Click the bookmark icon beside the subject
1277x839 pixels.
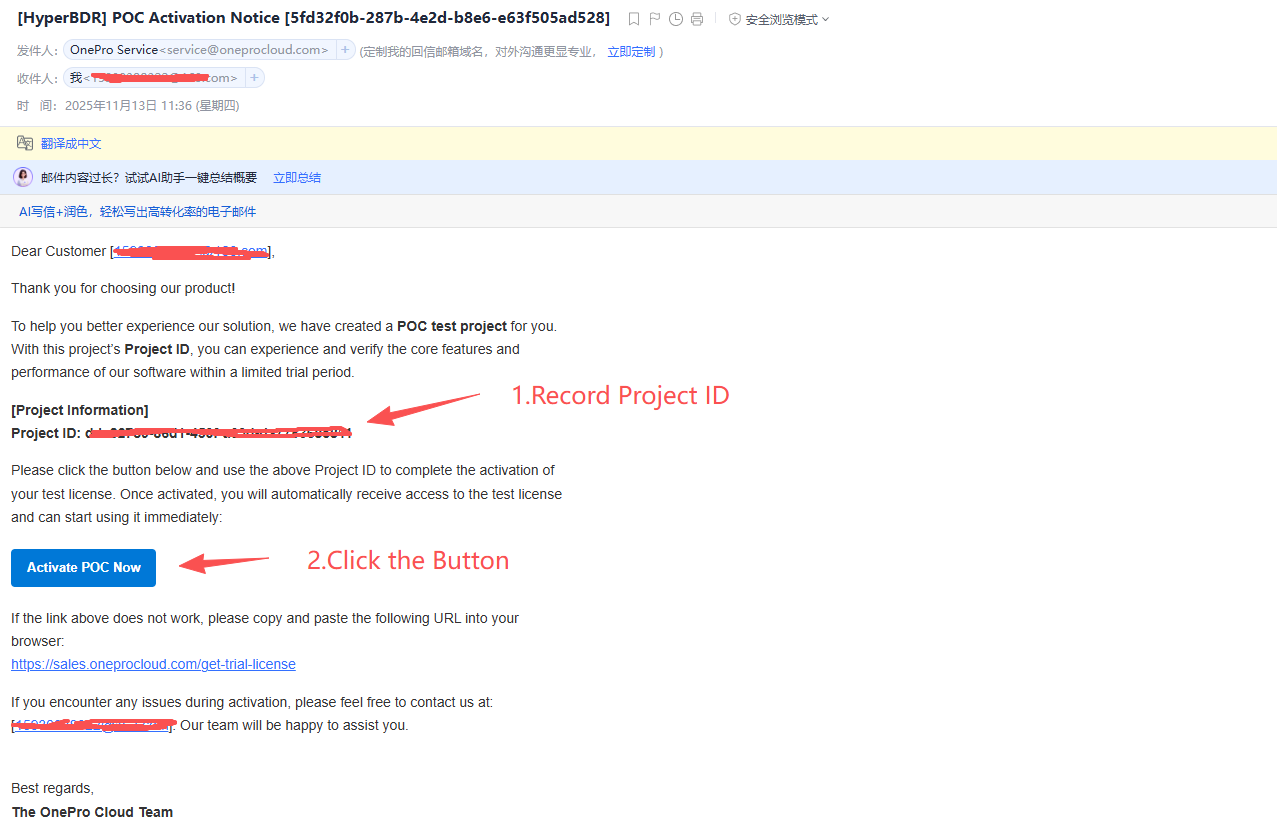[634, 19]
